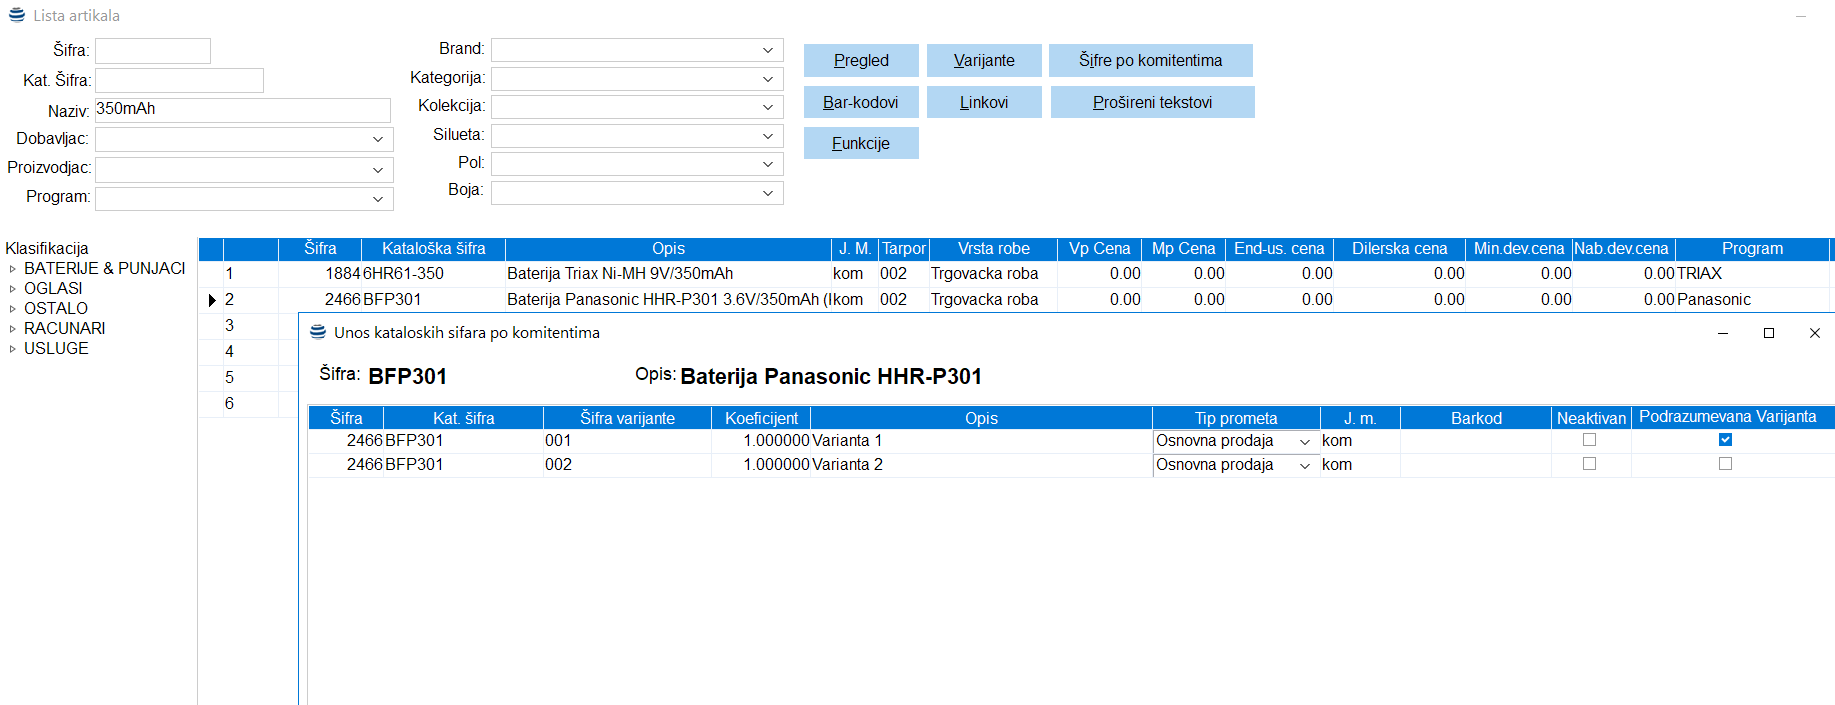
Task: Open Bar-kodovi
Action: tap(860, 102)
